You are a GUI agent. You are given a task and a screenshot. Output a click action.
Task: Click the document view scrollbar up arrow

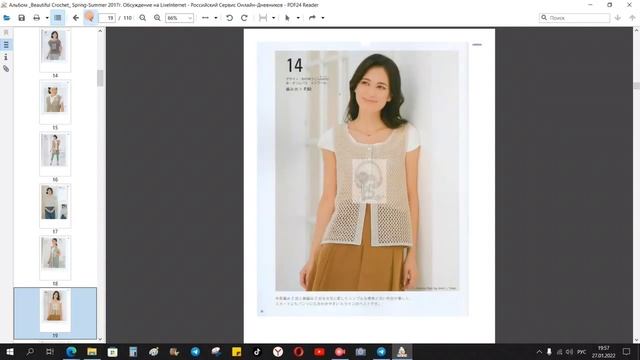636,31
